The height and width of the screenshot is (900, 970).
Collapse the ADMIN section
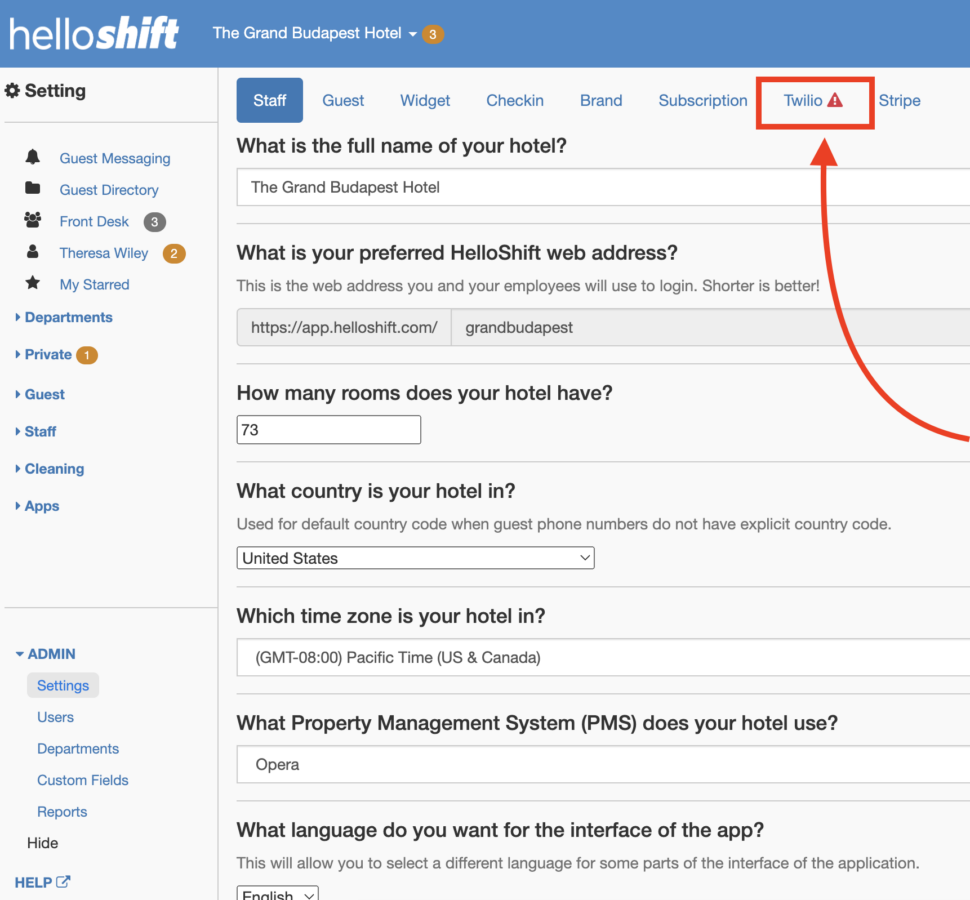pyautogui.click(x=46, y=654)
